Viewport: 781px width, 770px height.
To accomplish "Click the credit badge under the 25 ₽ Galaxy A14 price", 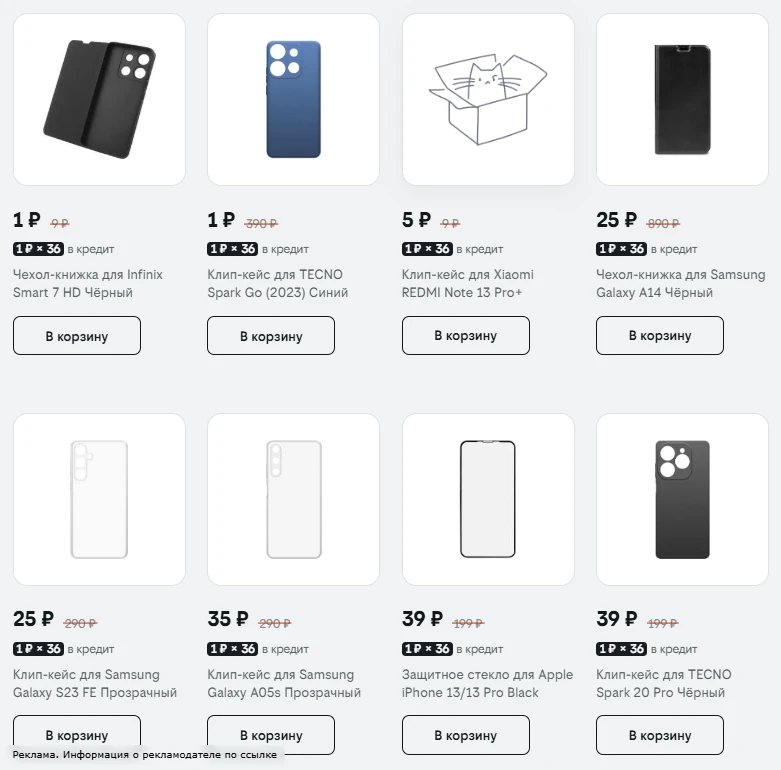I will tap(621, 249).
